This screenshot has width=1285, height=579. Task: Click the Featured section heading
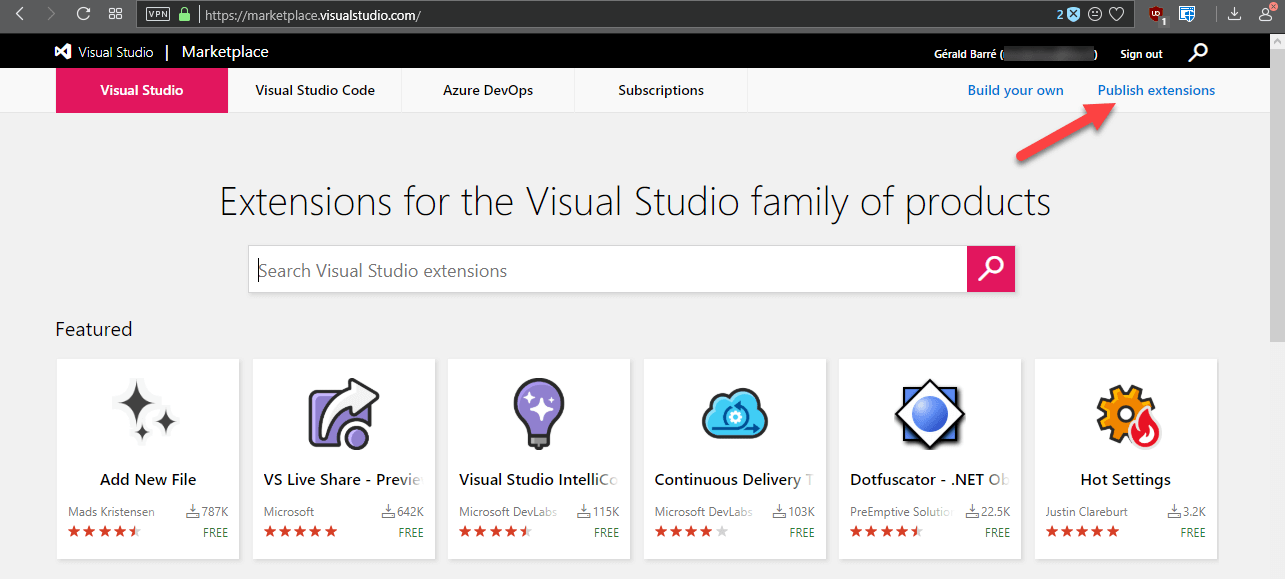point(94,329)
